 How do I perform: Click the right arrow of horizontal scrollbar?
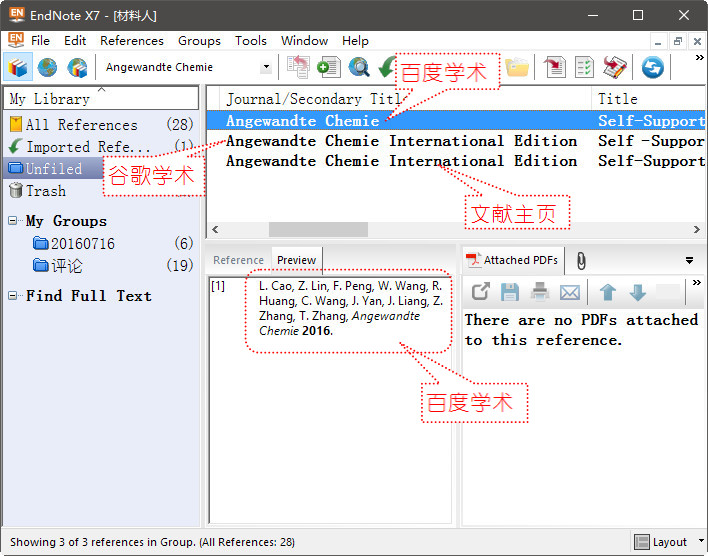697,229
